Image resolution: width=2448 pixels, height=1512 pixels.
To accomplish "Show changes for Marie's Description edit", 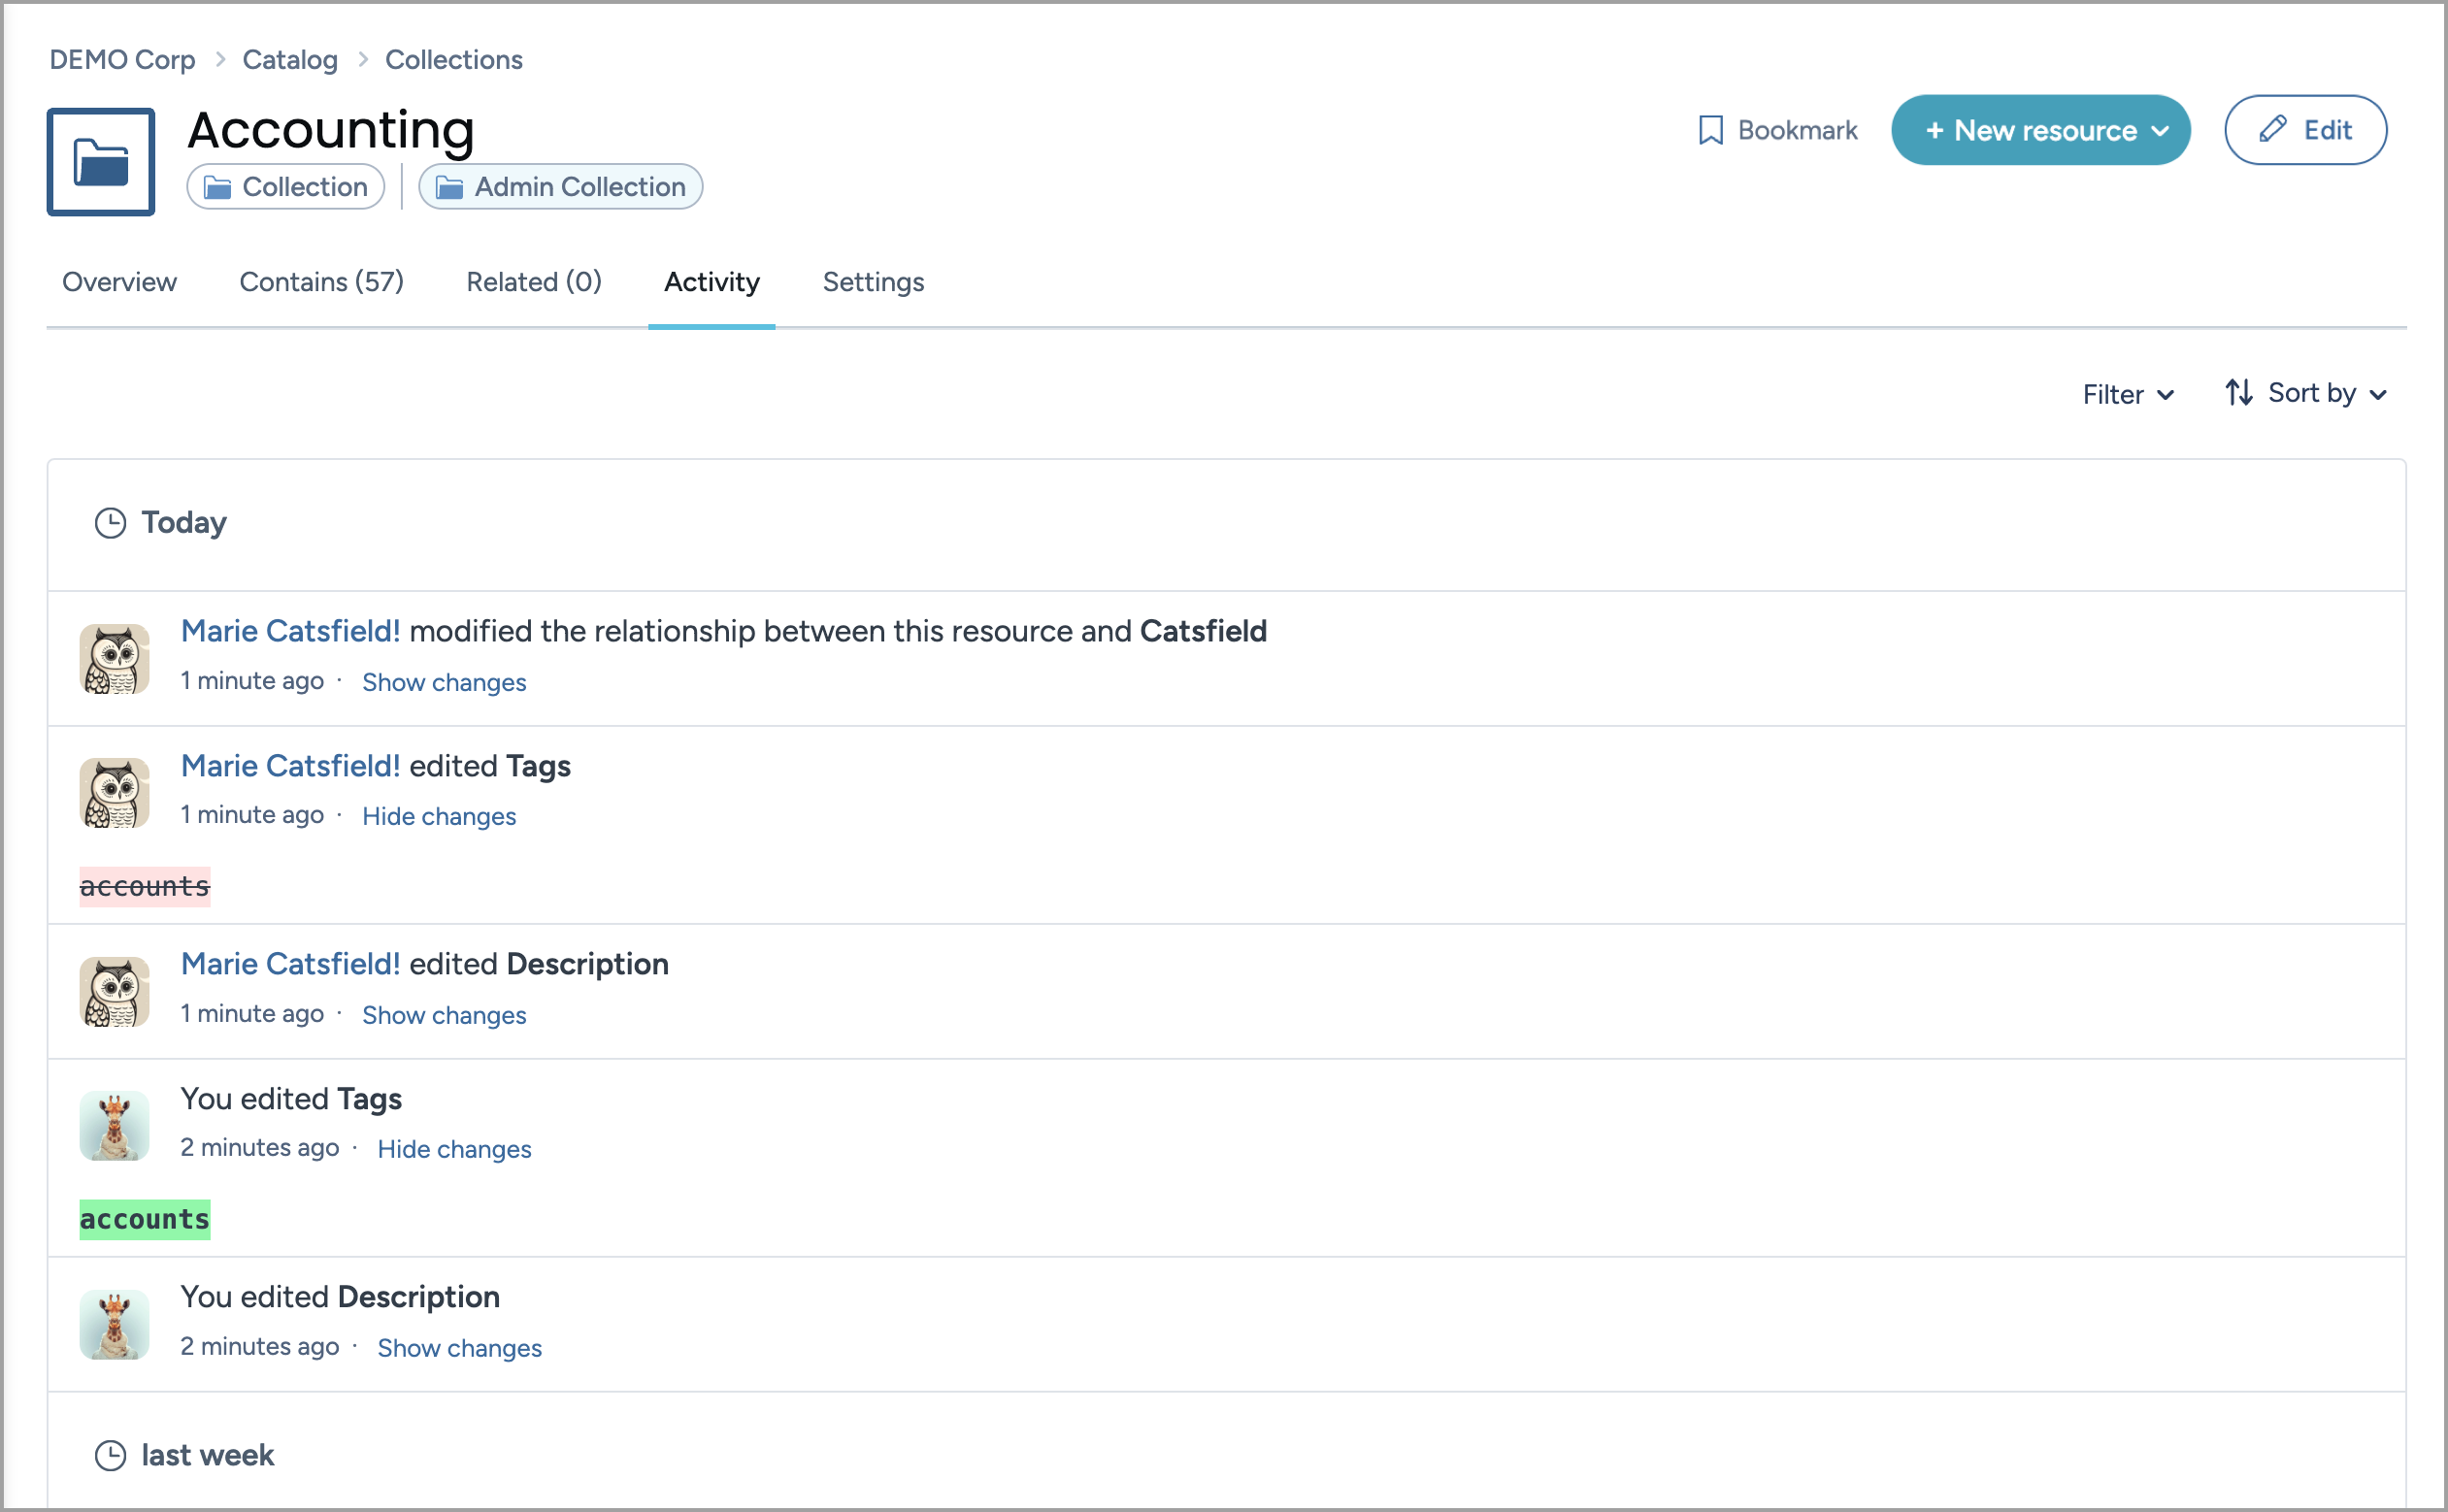I will click(x=444, y=1014).
